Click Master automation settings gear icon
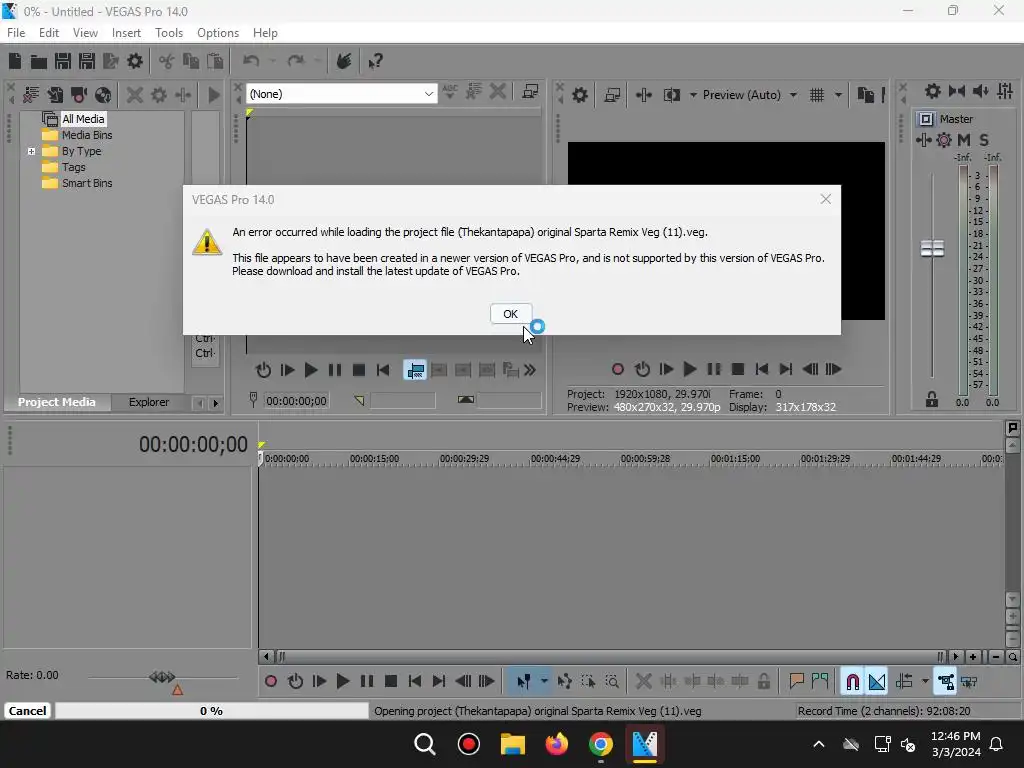 pyautogui.click(x=944, y=140)
